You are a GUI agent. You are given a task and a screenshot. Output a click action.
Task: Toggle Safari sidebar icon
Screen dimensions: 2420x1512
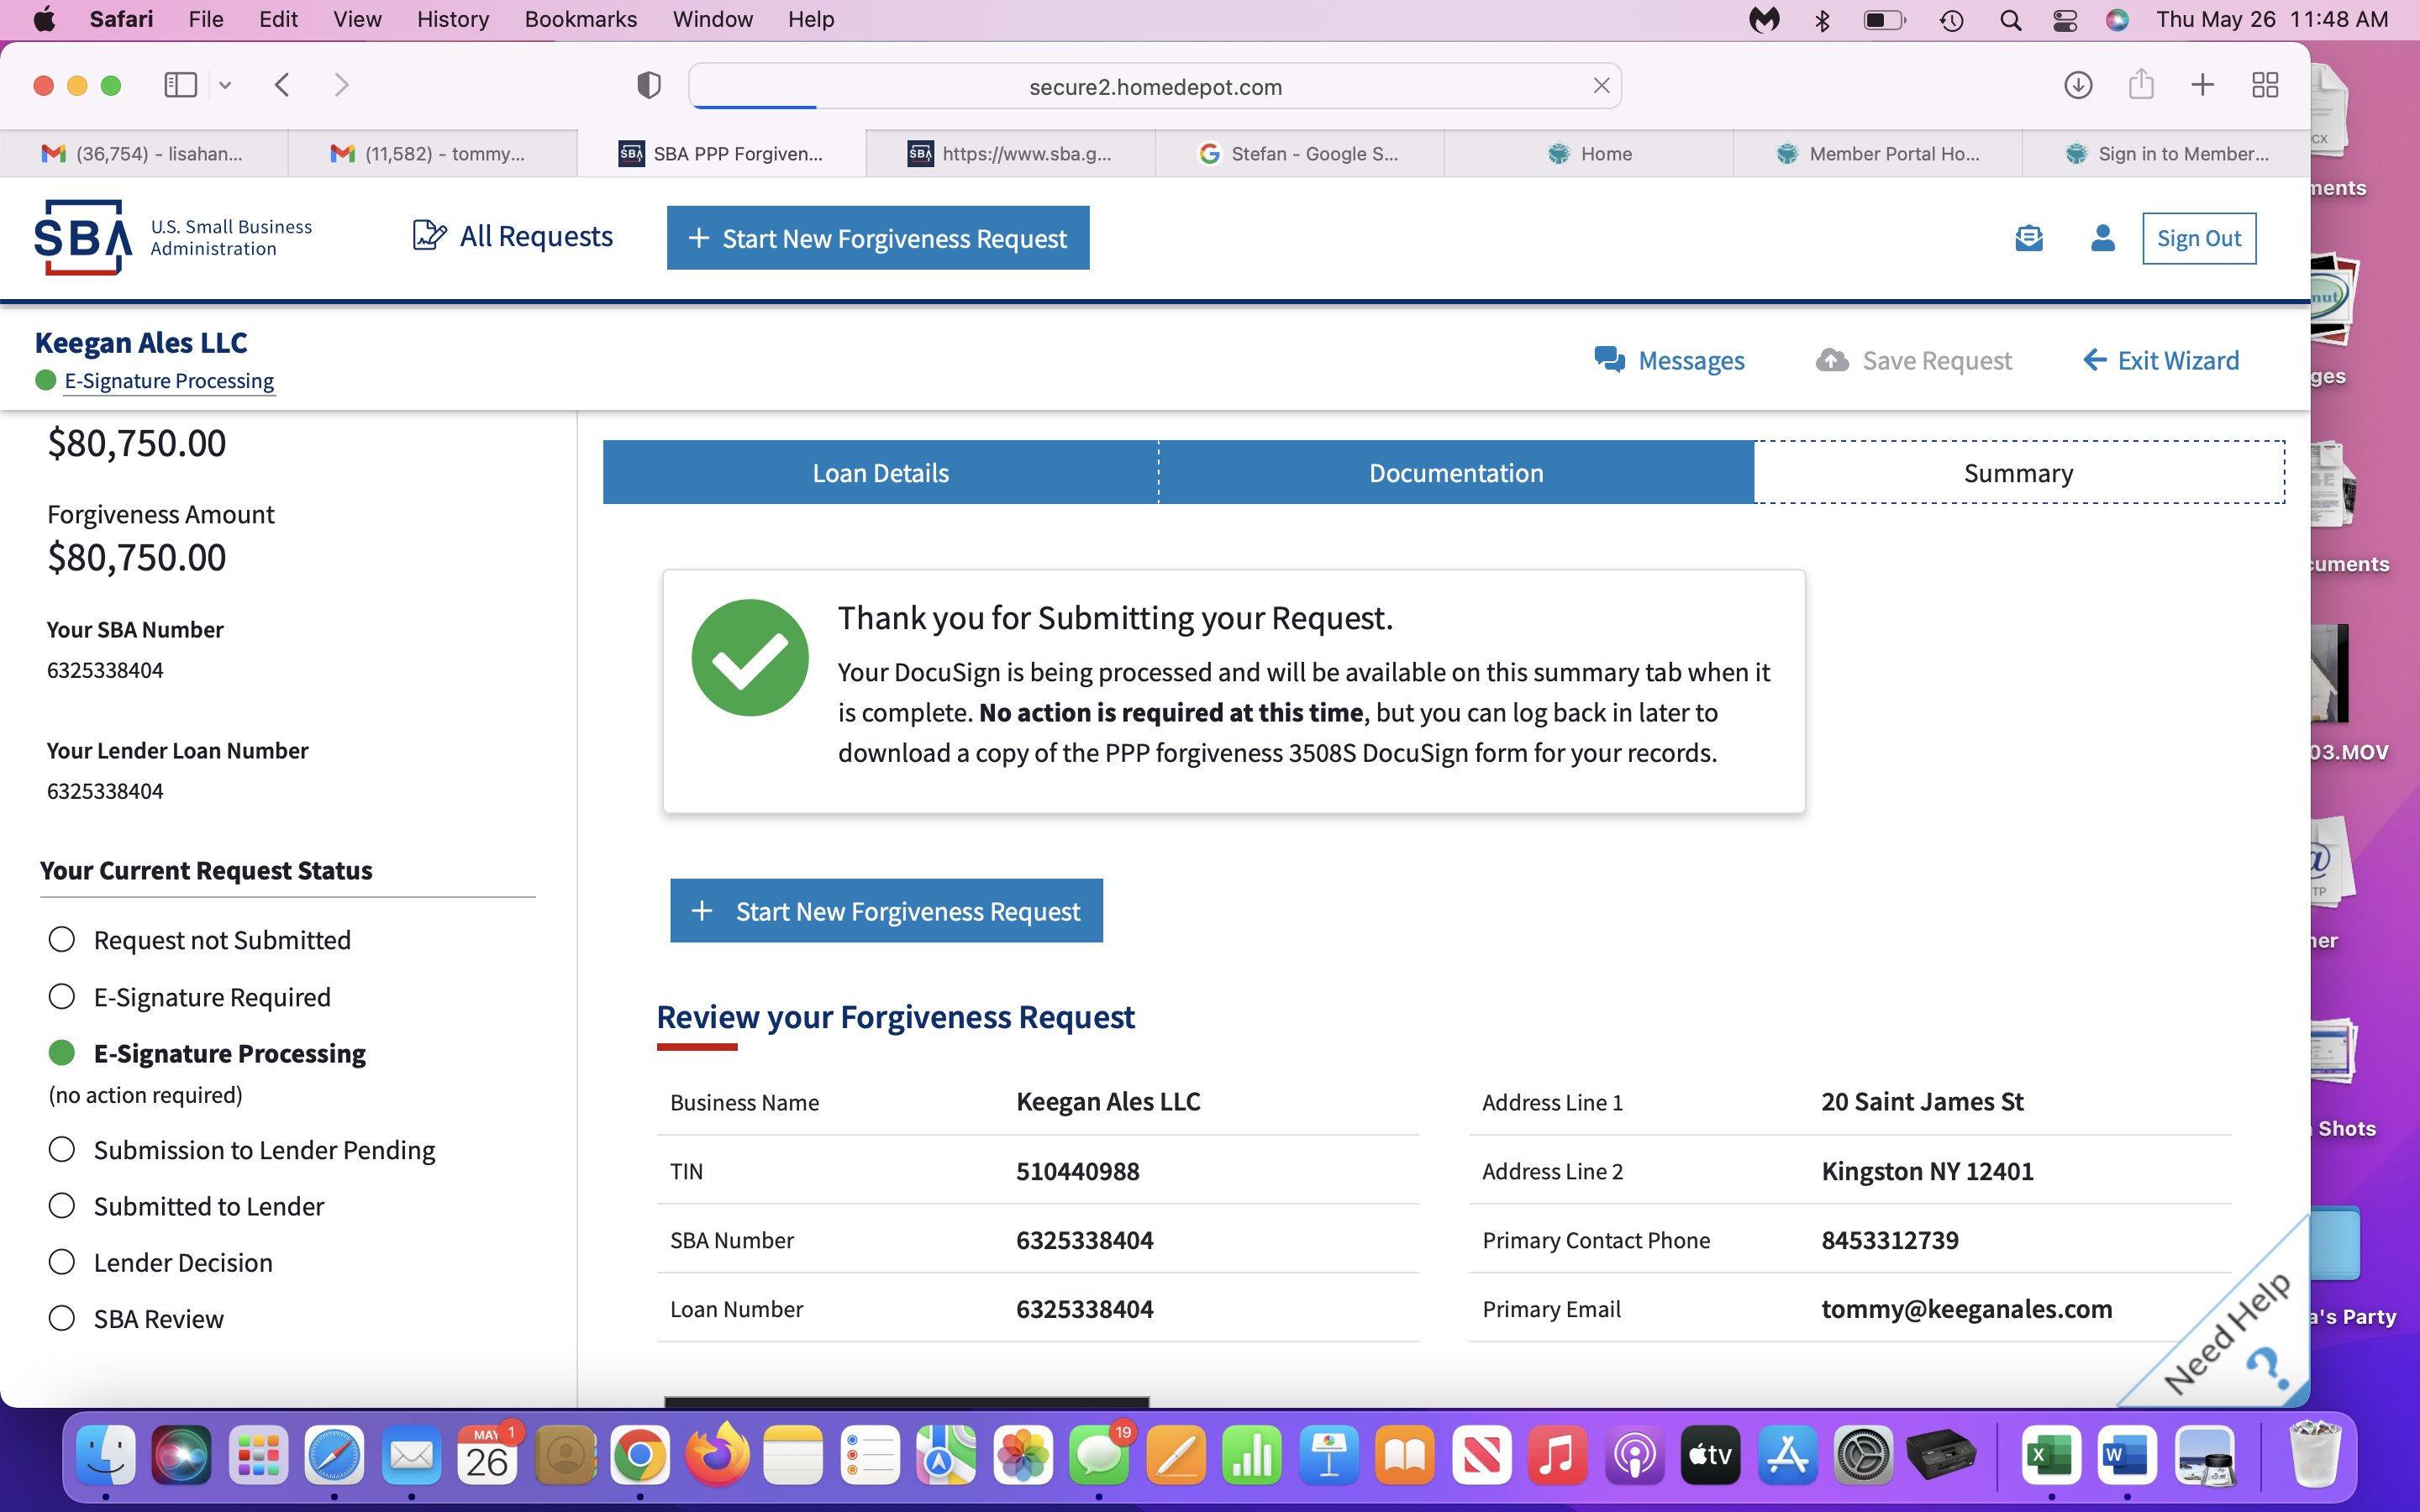point(180,85)
